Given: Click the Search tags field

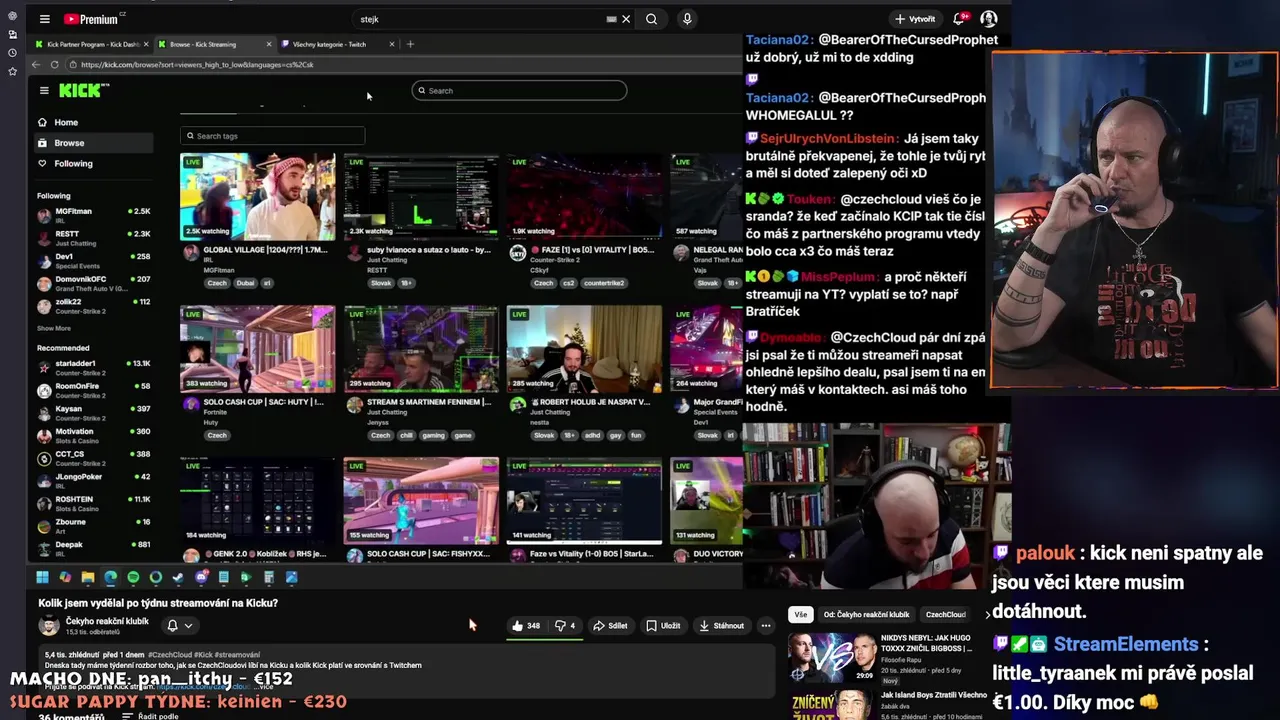Looking at the screenshot, I should (x=272, y=136).
